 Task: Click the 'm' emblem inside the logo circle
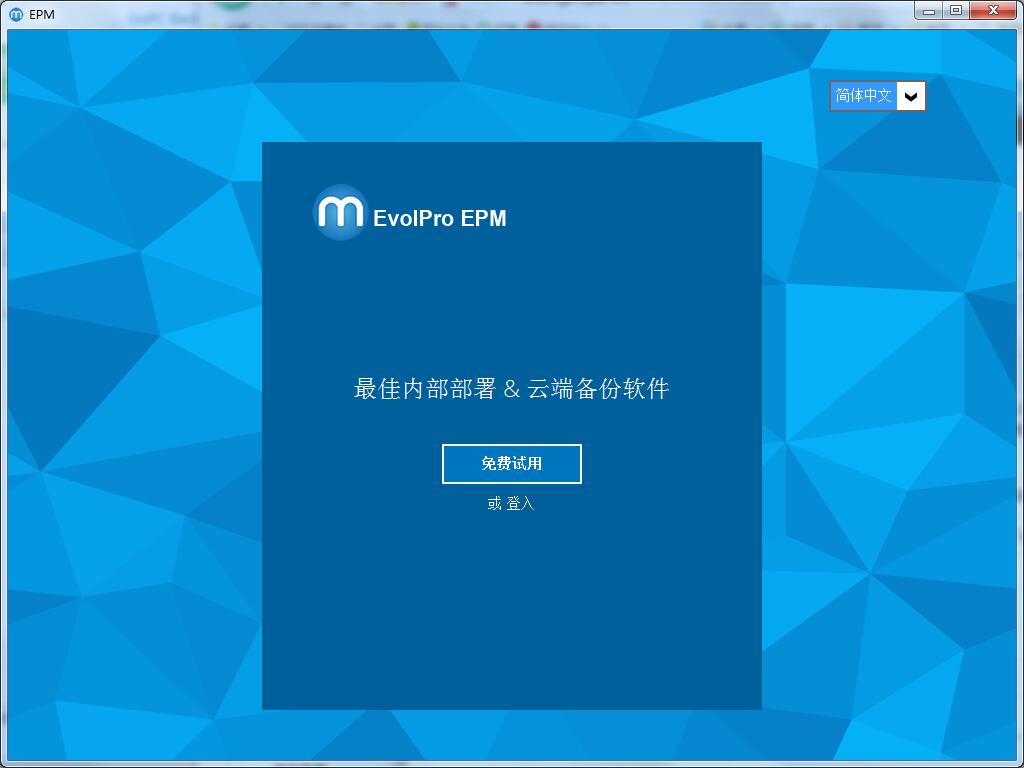click(x=340, y=212)
